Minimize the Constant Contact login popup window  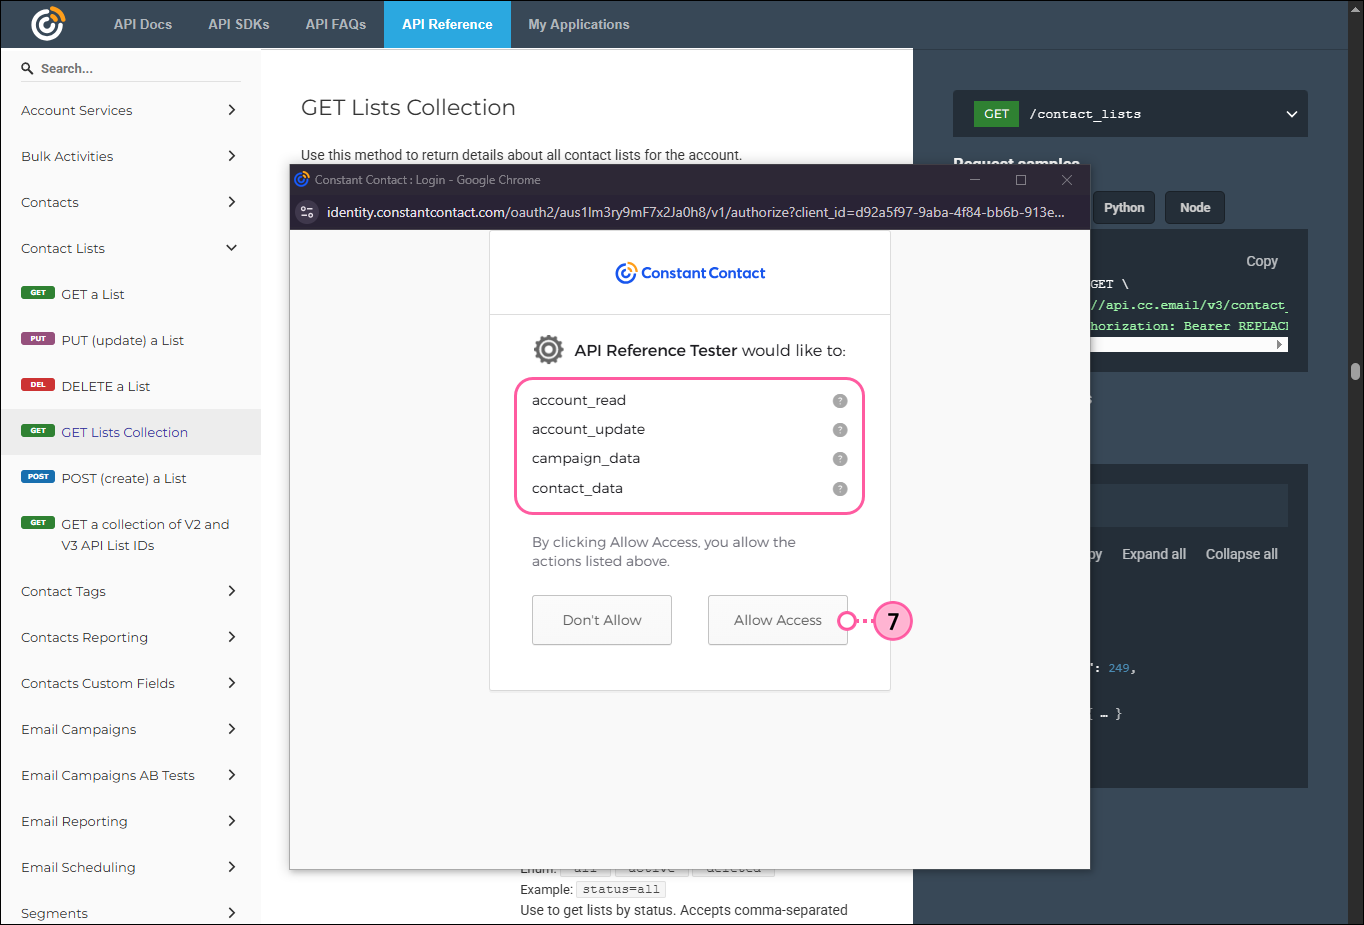(975, 180)
